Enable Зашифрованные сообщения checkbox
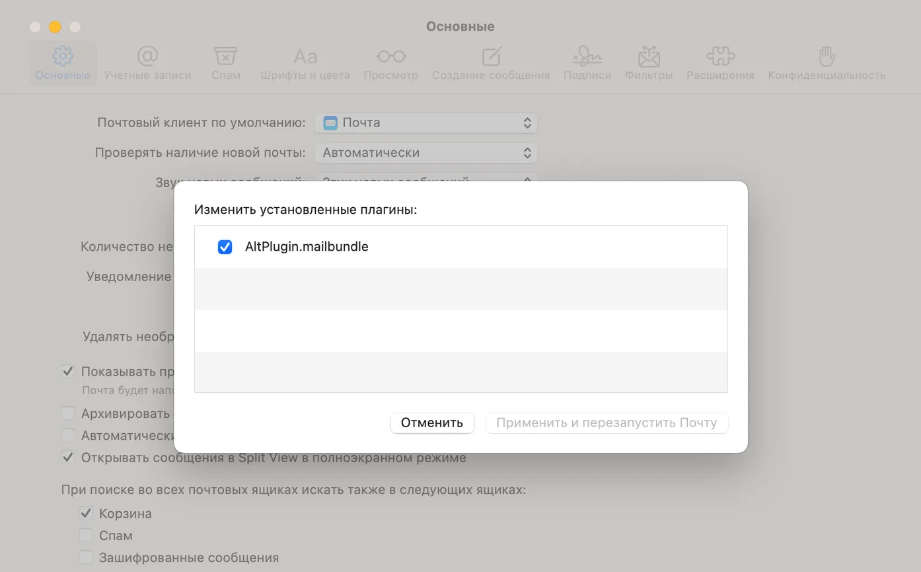 (x=86, y=557)
